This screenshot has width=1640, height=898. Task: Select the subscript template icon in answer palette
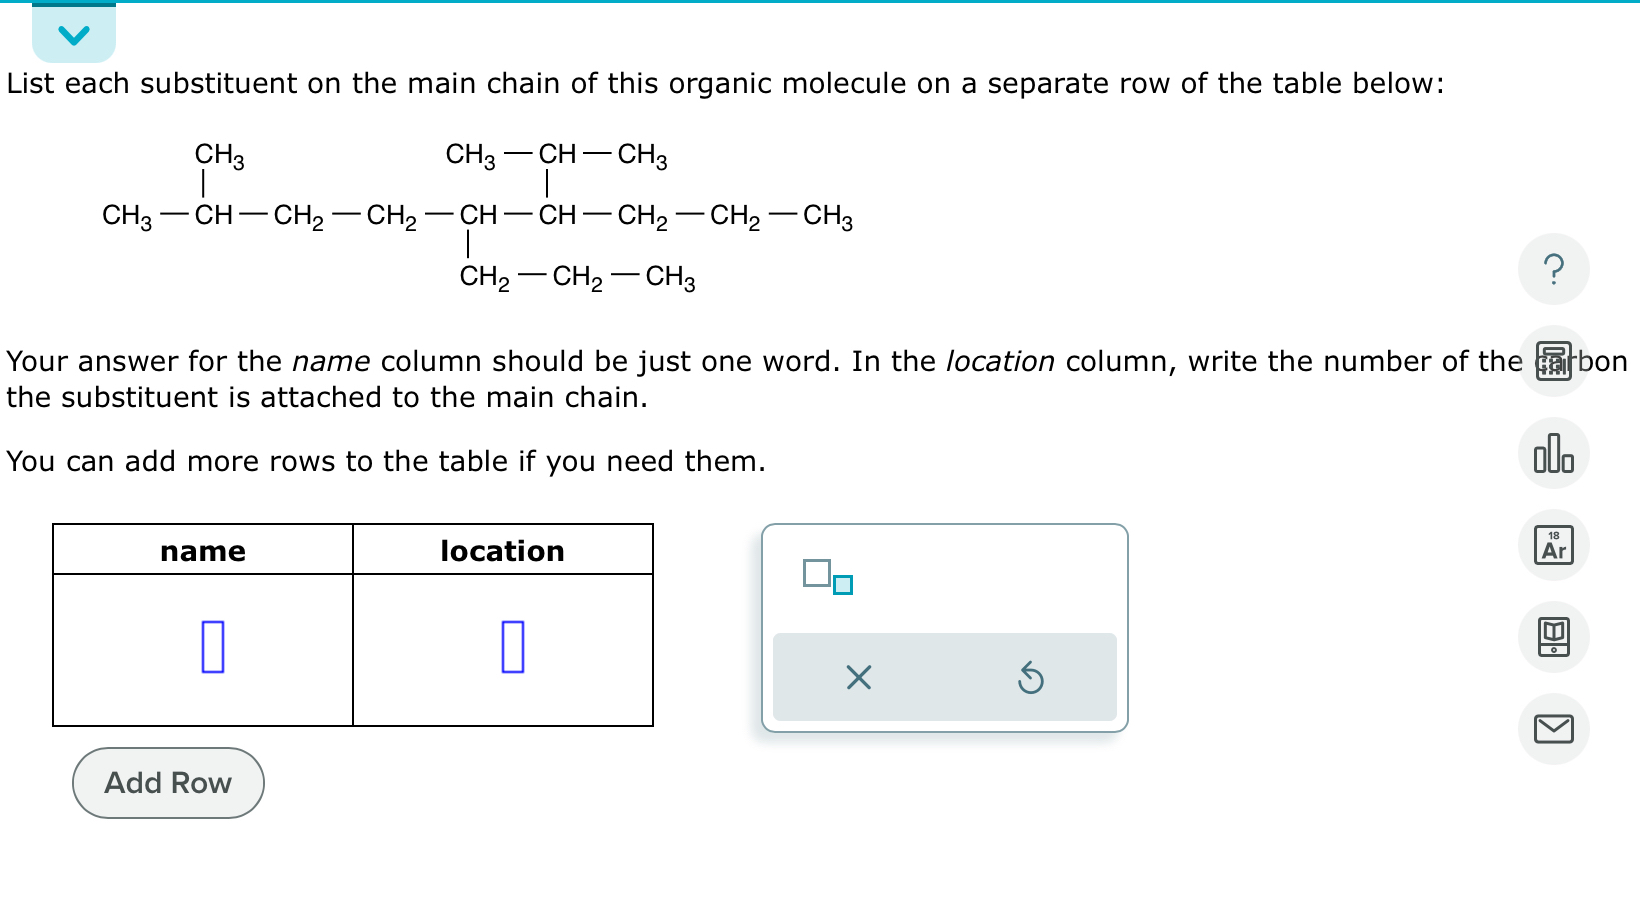[x=826, y=576]
